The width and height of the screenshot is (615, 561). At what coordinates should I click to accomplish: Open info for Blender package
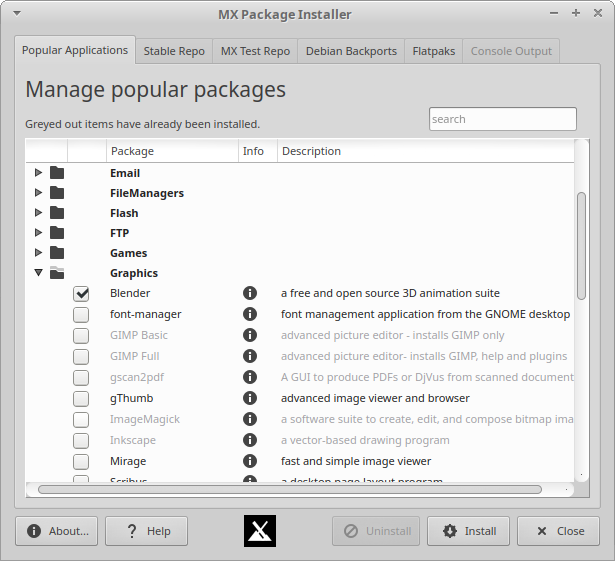pos(250,293)
